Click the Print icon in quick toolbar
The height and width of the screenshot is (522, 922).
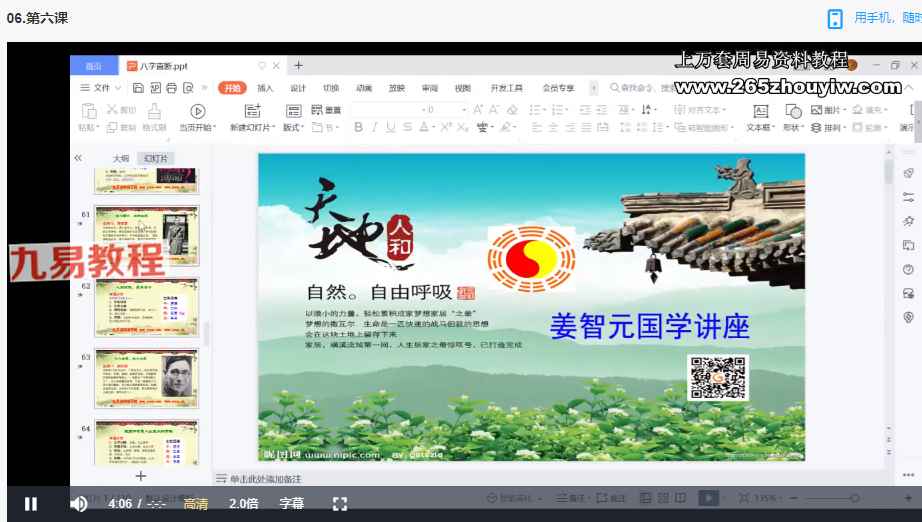(172, 88)
